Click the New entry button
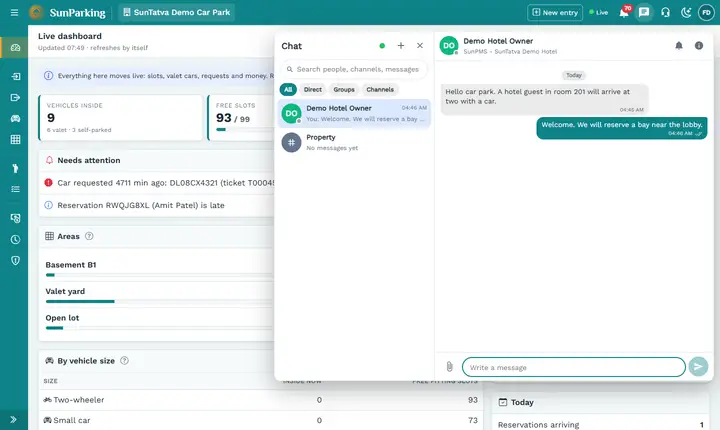This screenshot has width=720, height=430. click(555, 12)
